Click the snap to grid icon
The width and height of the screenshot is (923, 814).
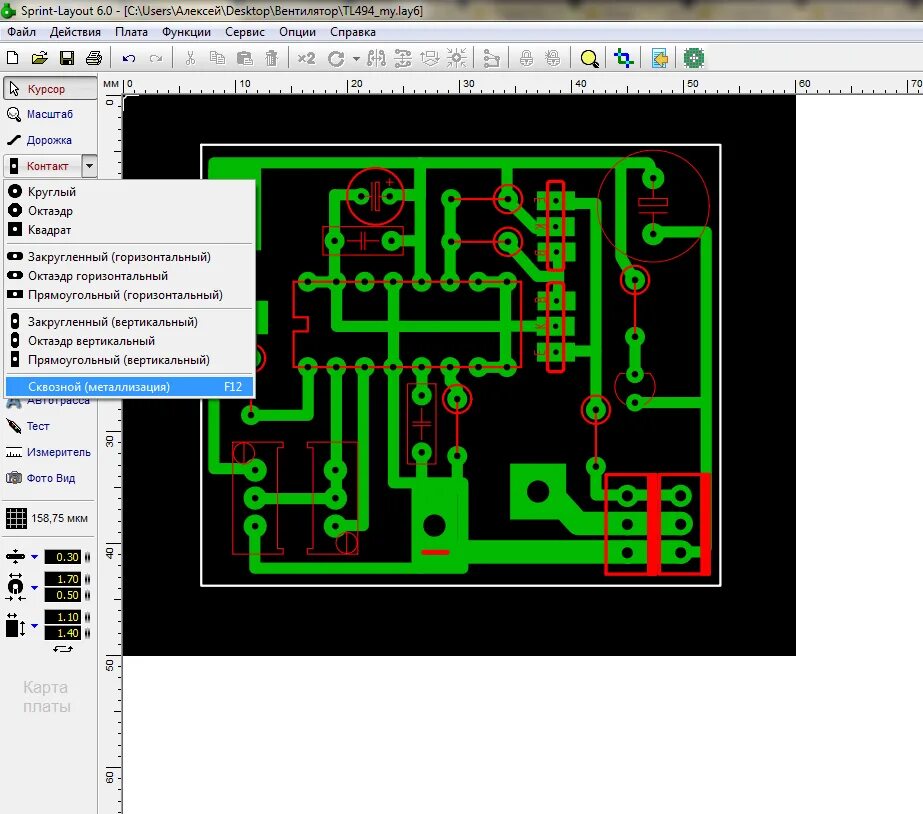[x=430, y=58]
